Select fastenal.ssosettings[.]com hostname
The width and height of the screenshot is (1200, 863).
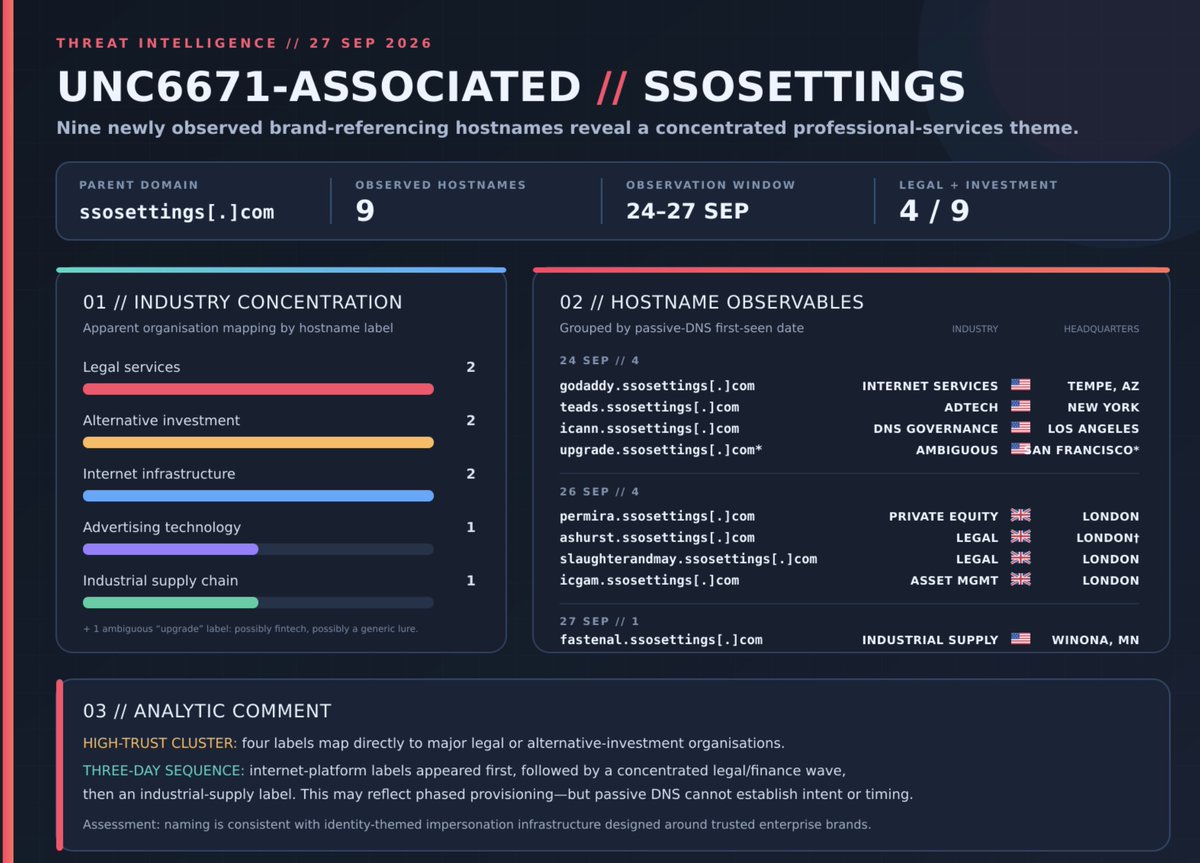661,639
